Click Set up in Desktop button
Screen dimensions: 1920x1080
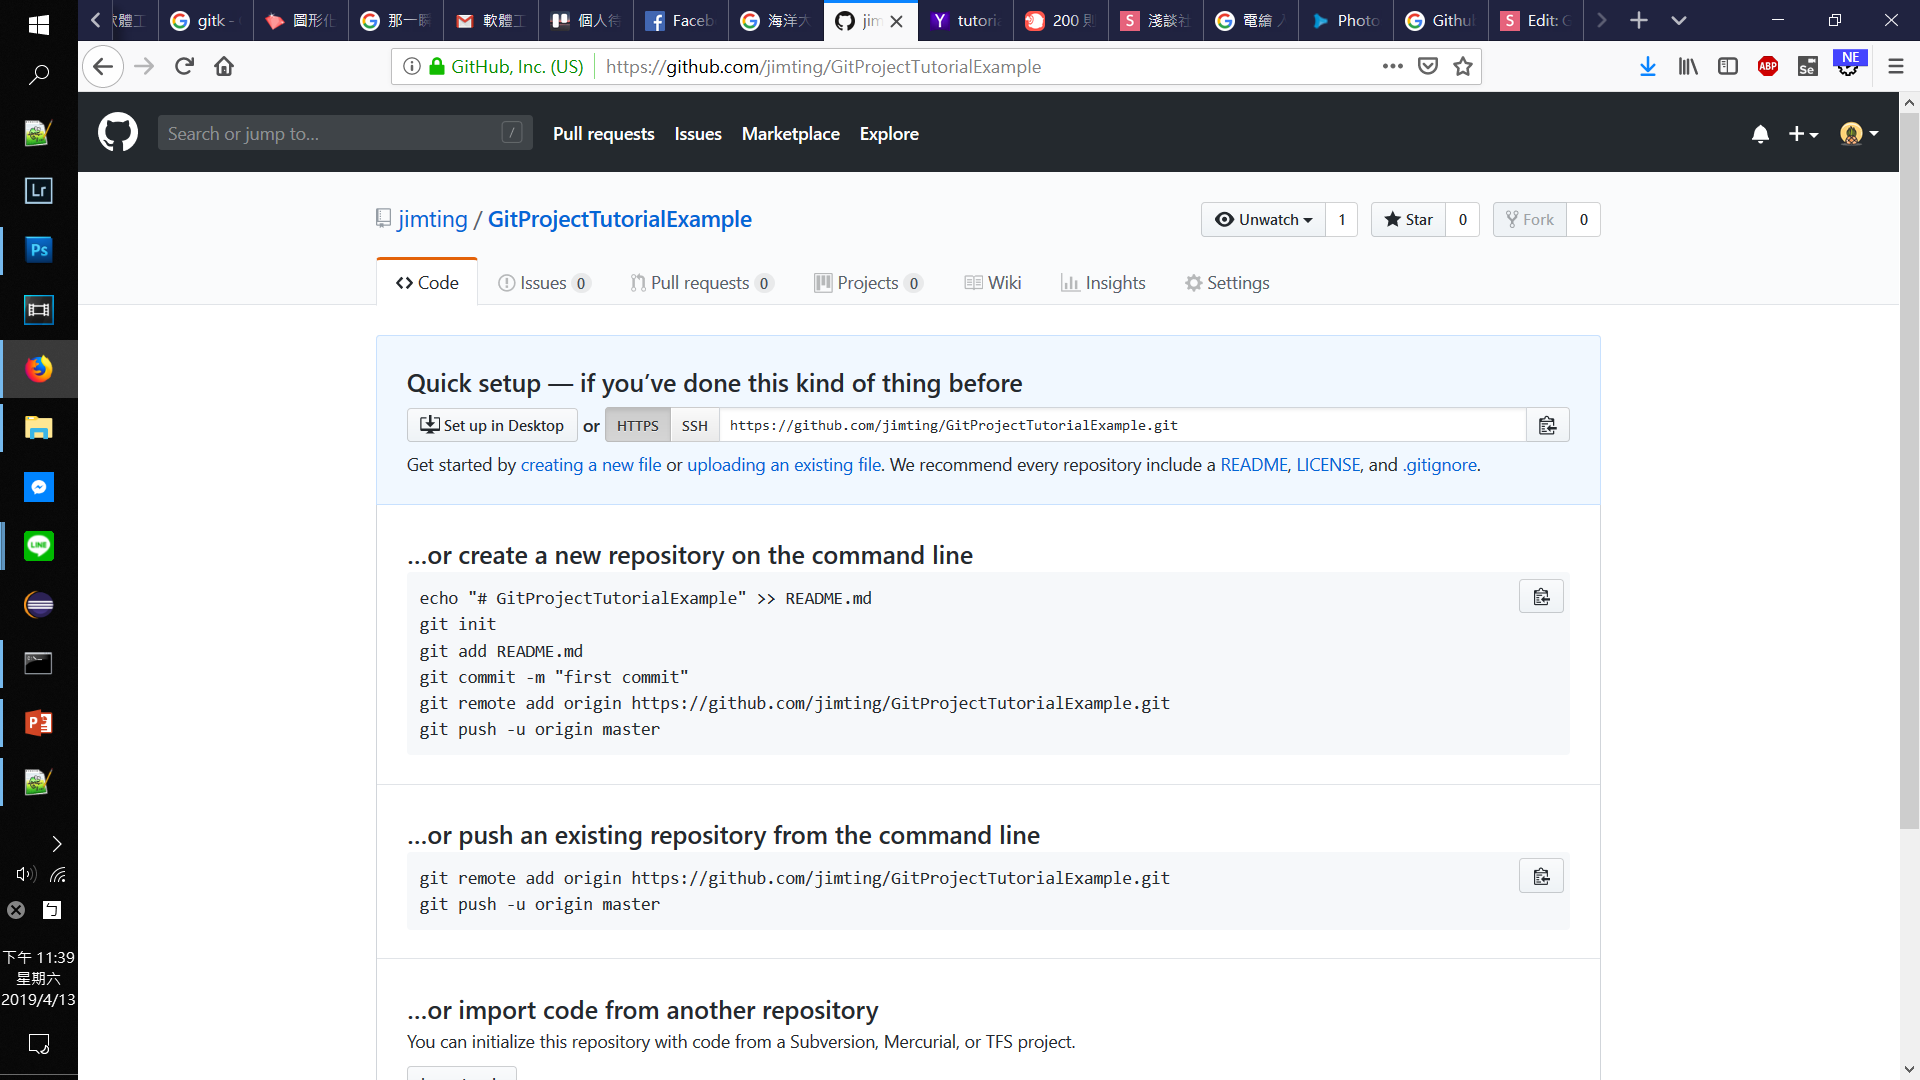pos(492,426)
